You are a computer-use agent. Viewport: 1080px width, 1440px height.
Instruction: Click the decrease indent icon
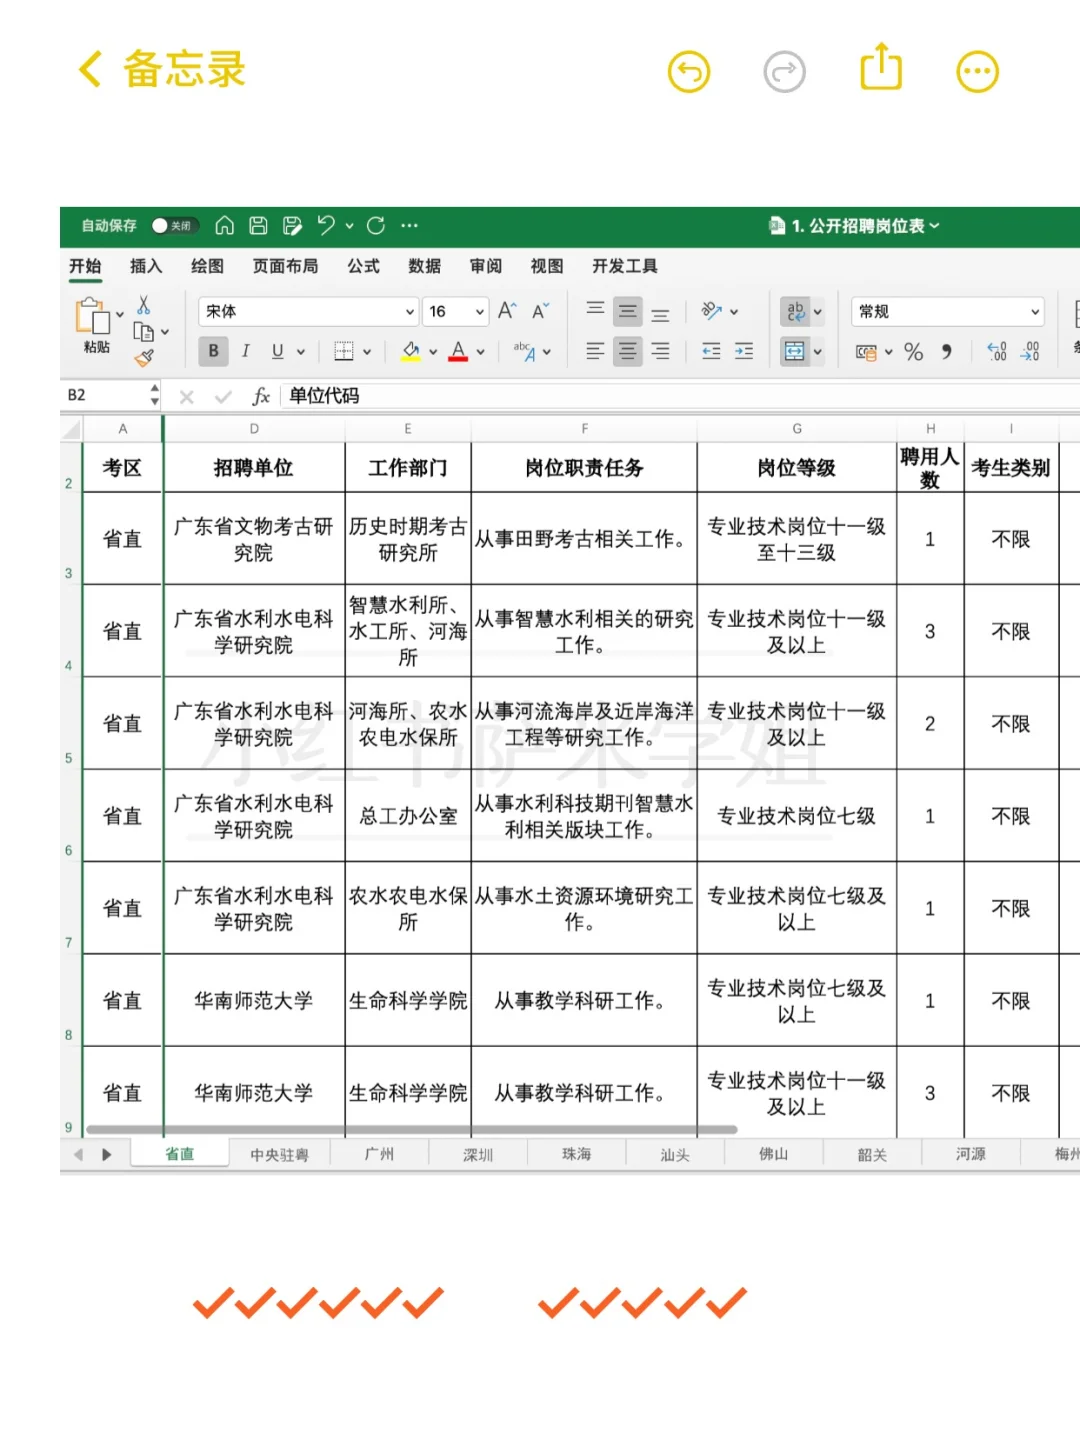[x=711, y=351]
